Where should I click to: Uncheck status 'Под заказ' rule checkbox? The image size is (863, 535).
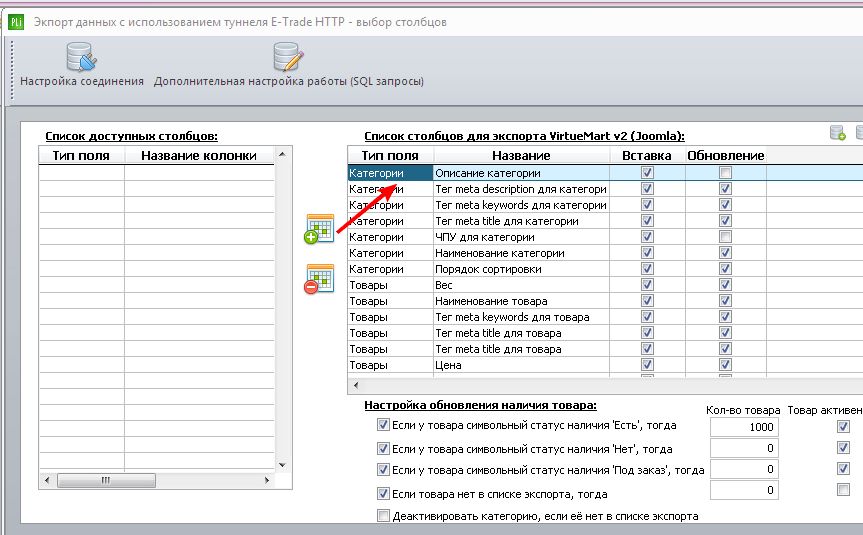tap(383, 470)
